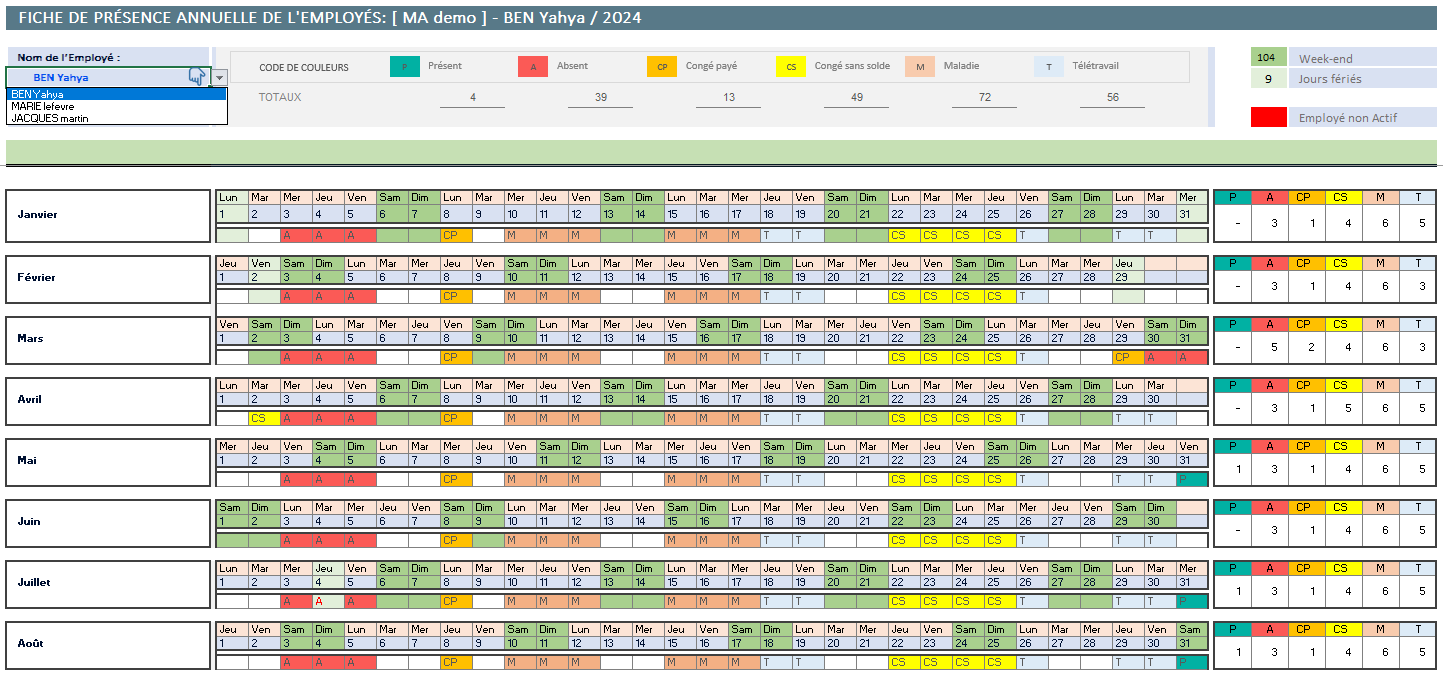Click the green Week-end count box
Viewport: 1443px width, 676px height.
coord(1268,58)
